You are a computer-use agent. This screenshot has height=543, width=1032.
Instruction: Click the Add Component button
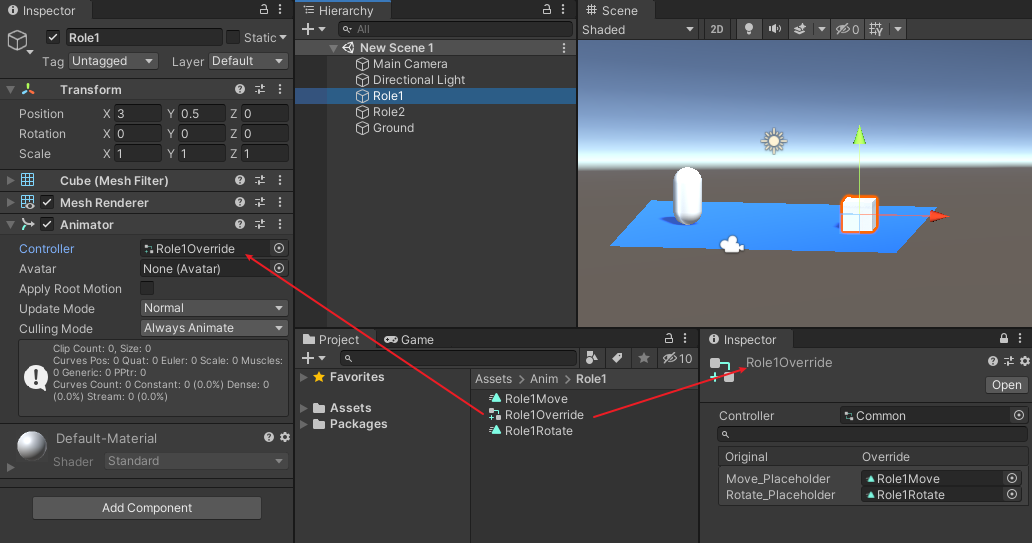147,507
